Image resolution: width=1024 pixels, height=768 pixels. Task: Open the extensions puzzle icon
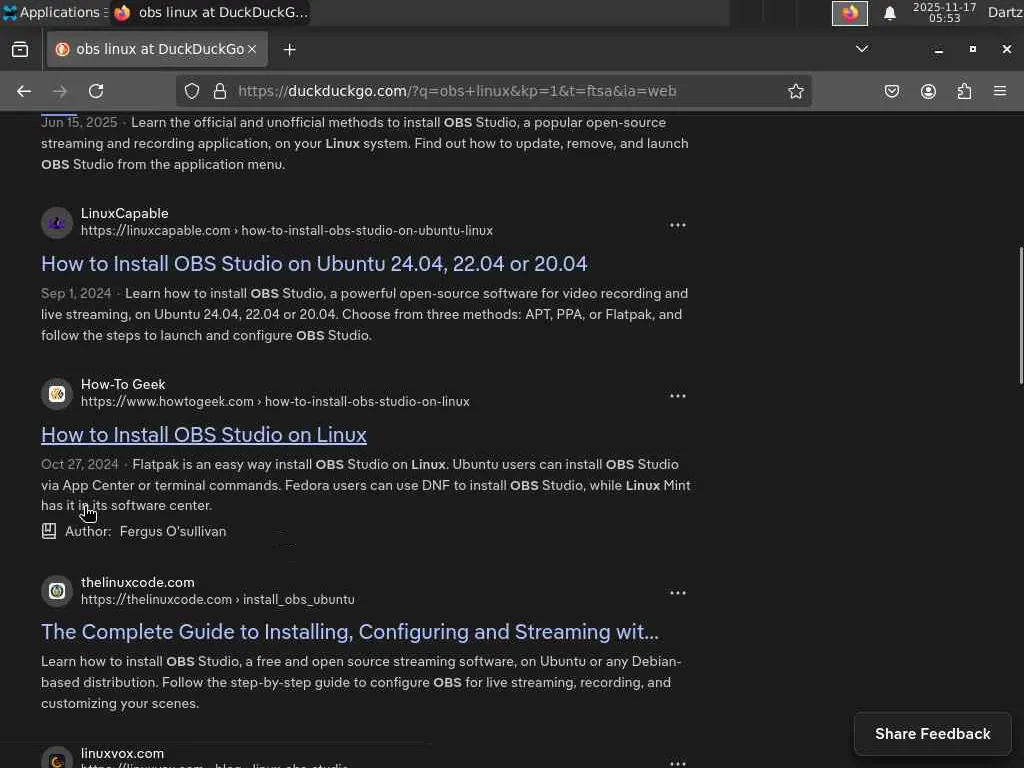(x=965, y=91)
